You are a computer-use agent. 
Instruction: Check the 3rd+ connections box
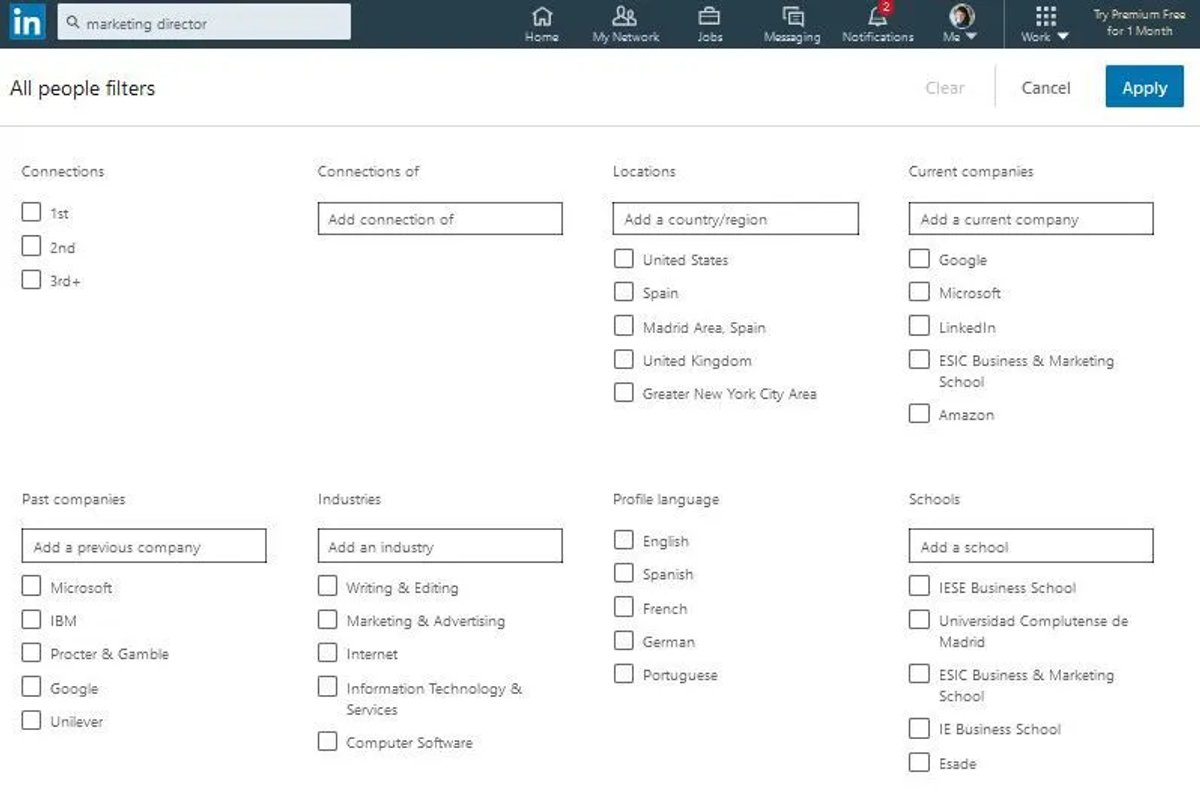pyautogui.click(x=31, y=280)
